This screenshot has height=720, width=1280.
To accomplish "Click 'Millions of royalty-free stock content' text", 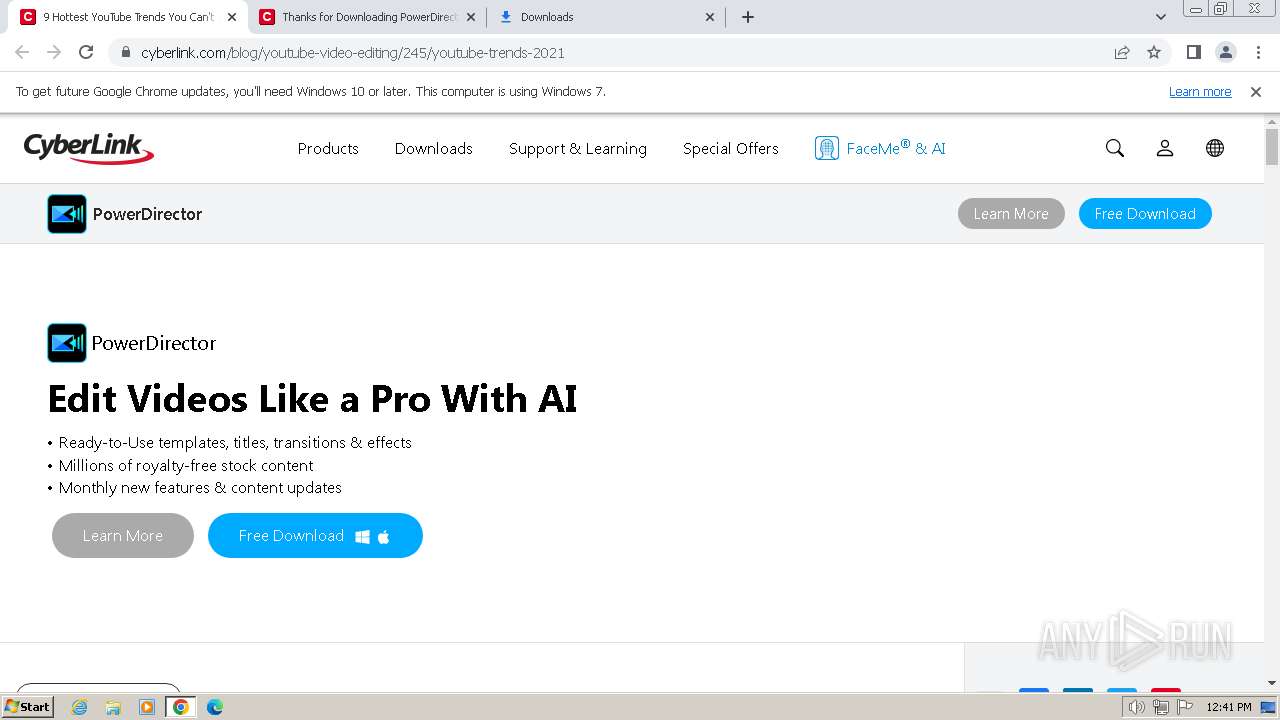I will click(x=186, y=466).
